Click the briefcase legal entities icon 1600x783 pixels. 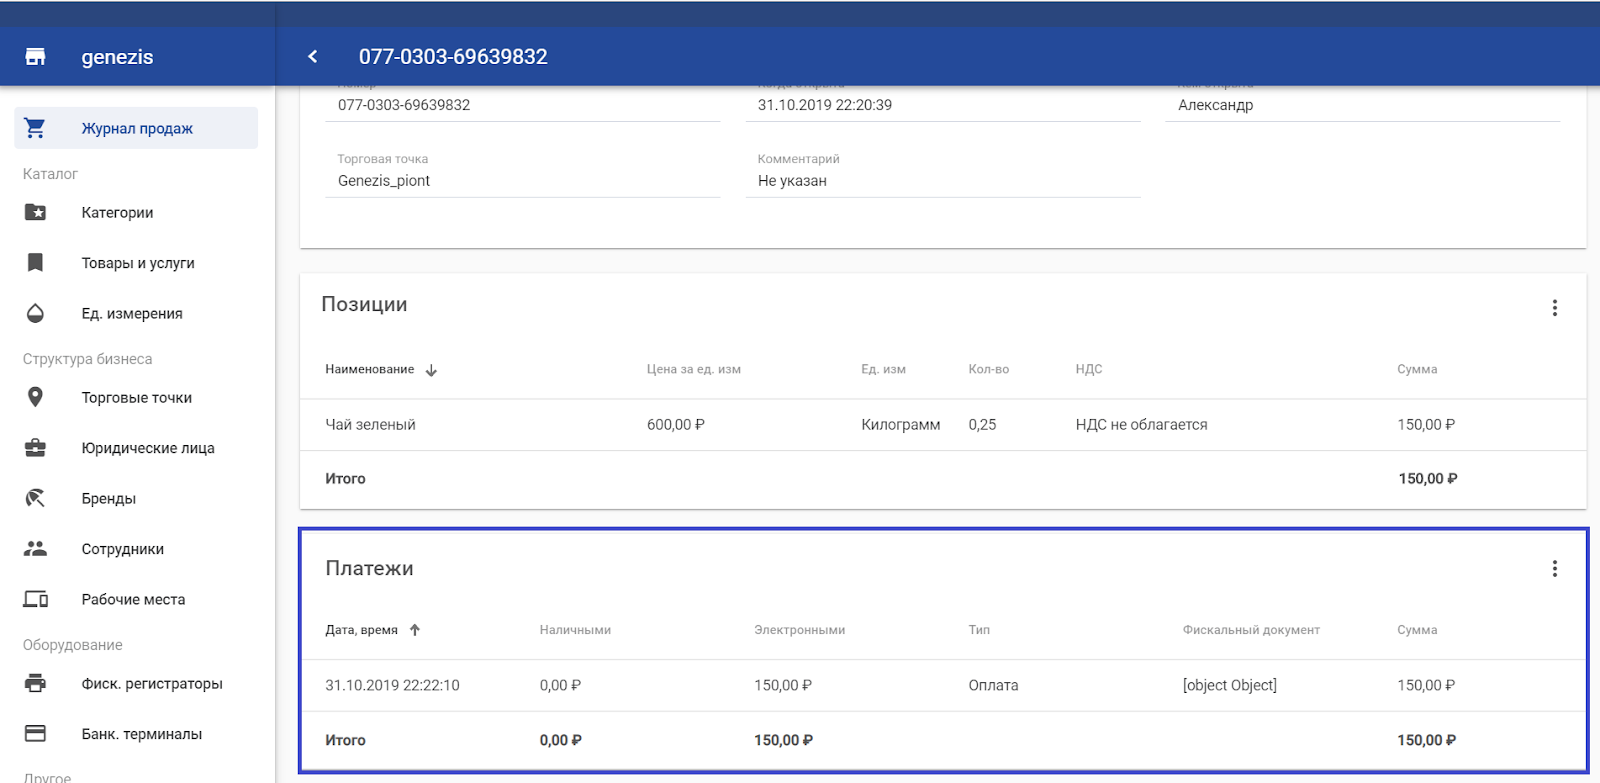[x=35, y=448]
